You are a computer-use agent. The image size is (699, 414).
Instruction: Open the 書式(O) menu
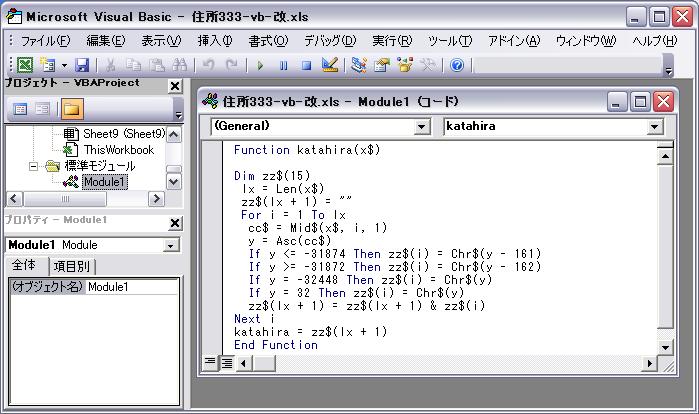click(268, 41)
